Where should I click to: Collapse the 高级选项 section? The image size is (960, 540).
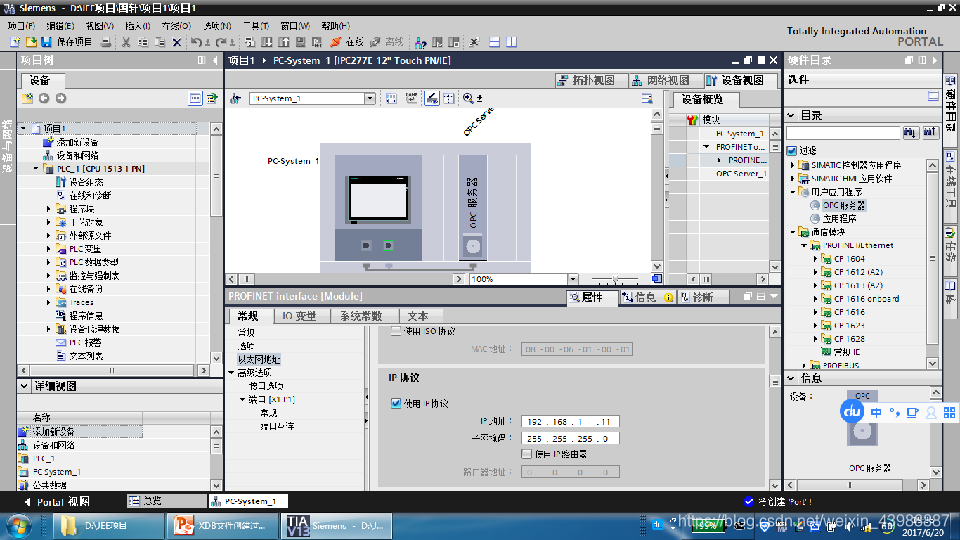(x=231, y=372)
